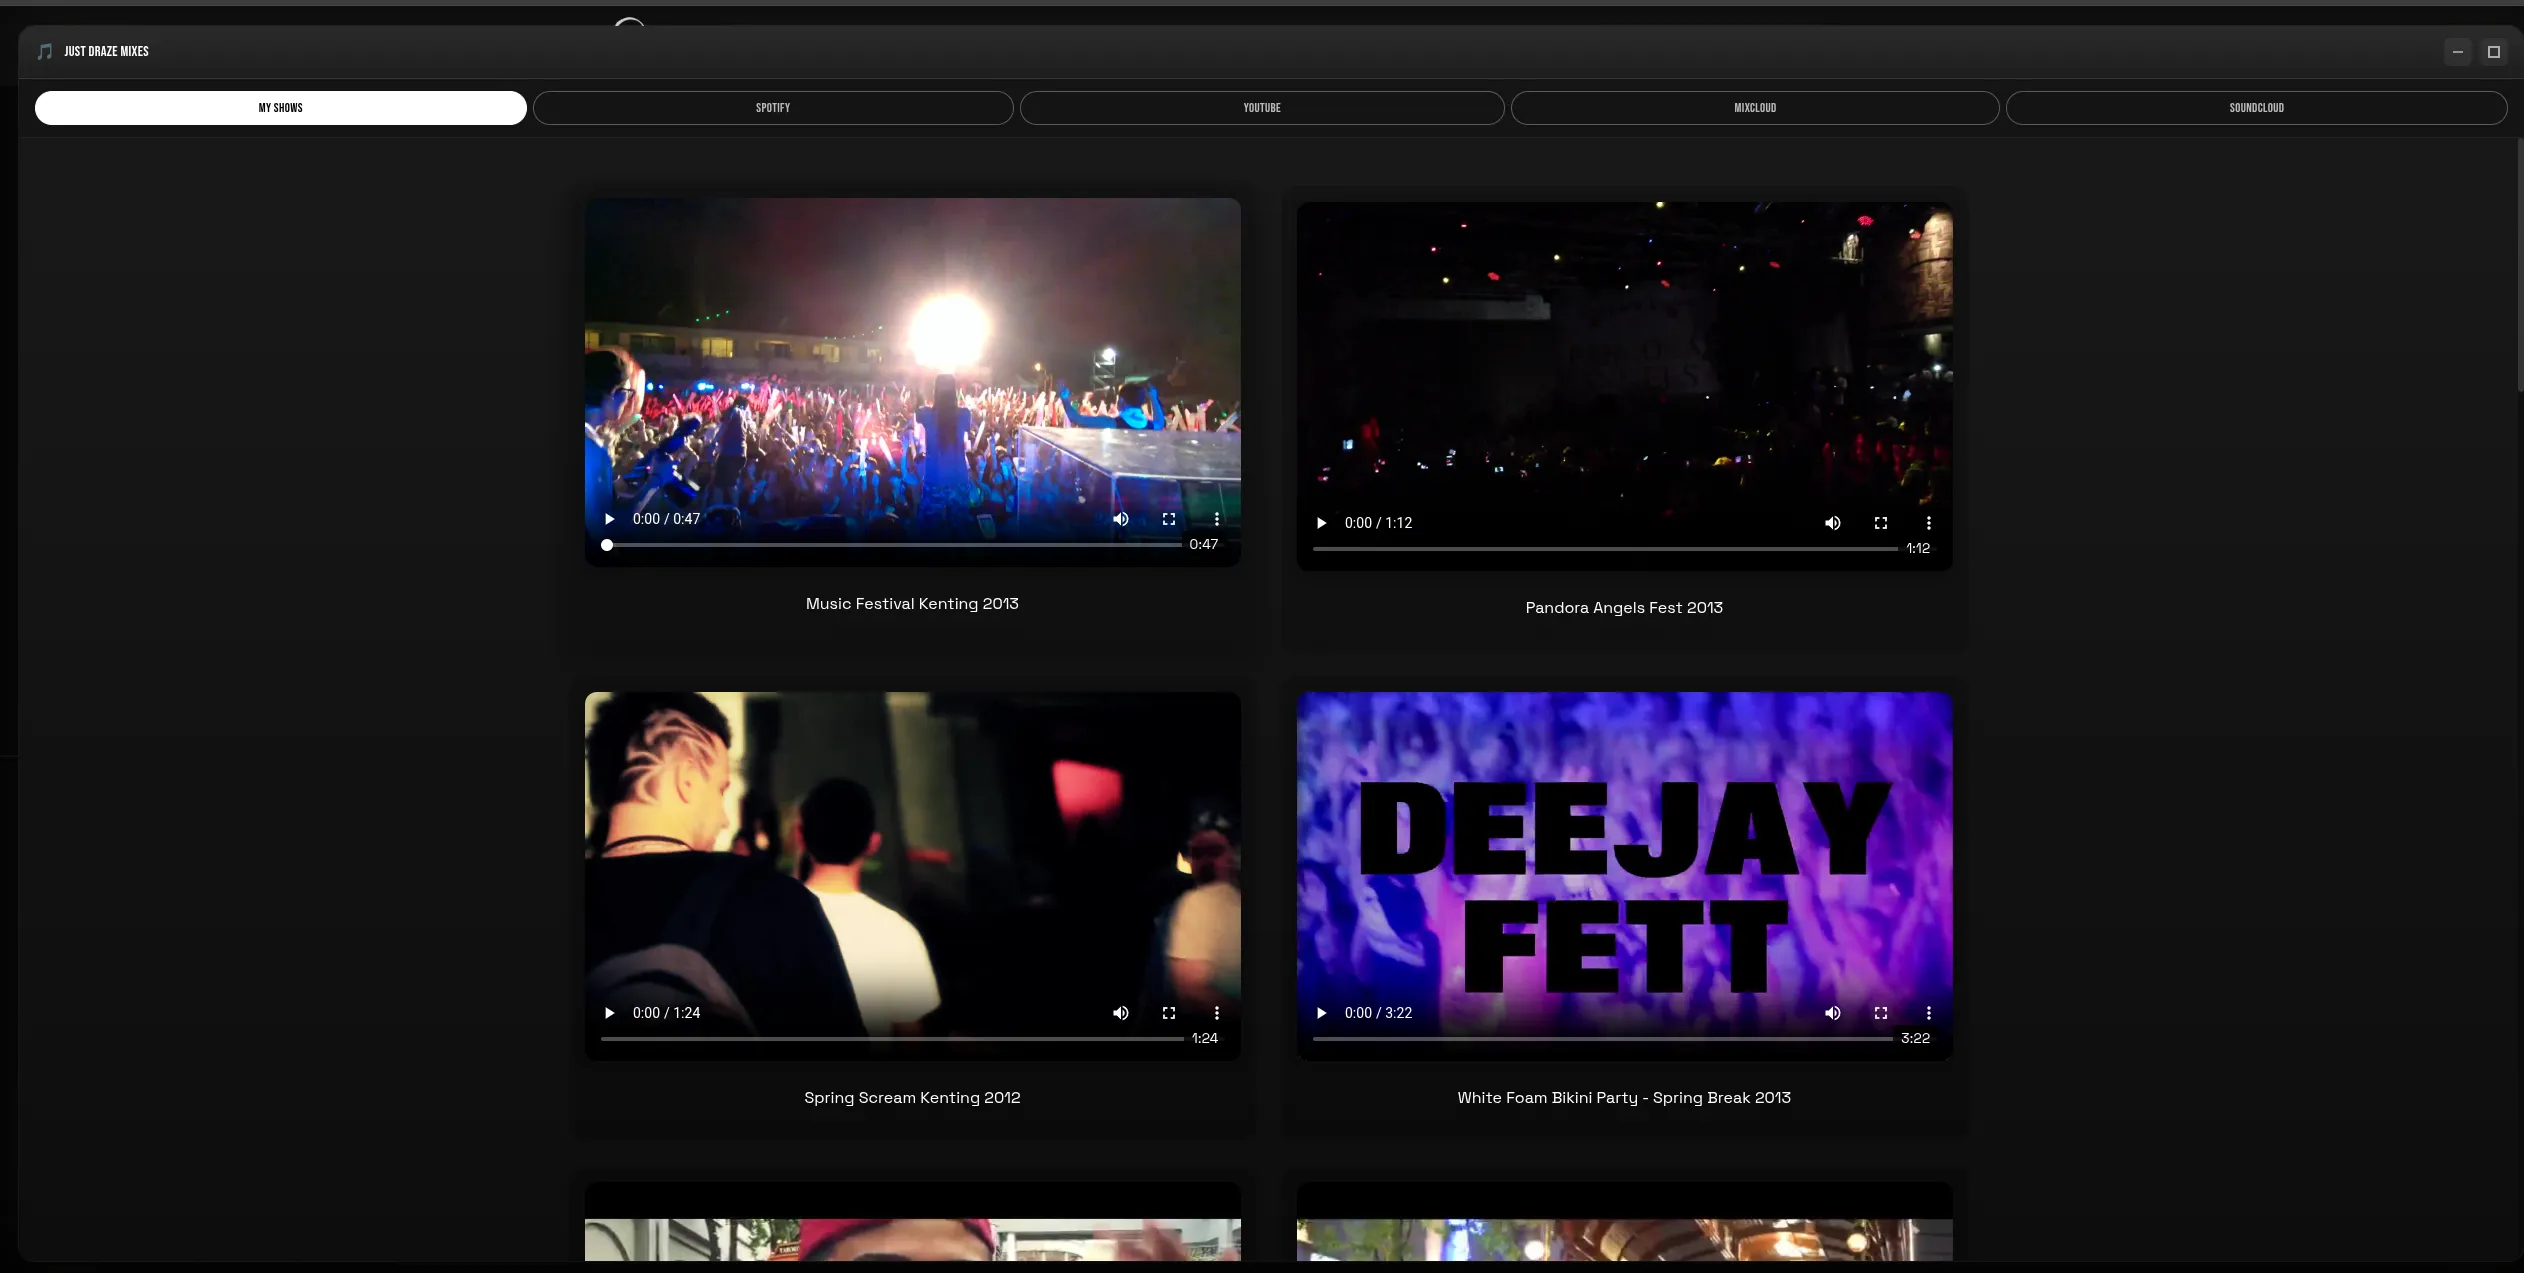The width and height of the screenshot is (2524, 1273).
Task: Enter fullscreen on White Foam Bikini Party video
Action: pos(1880,1013)
